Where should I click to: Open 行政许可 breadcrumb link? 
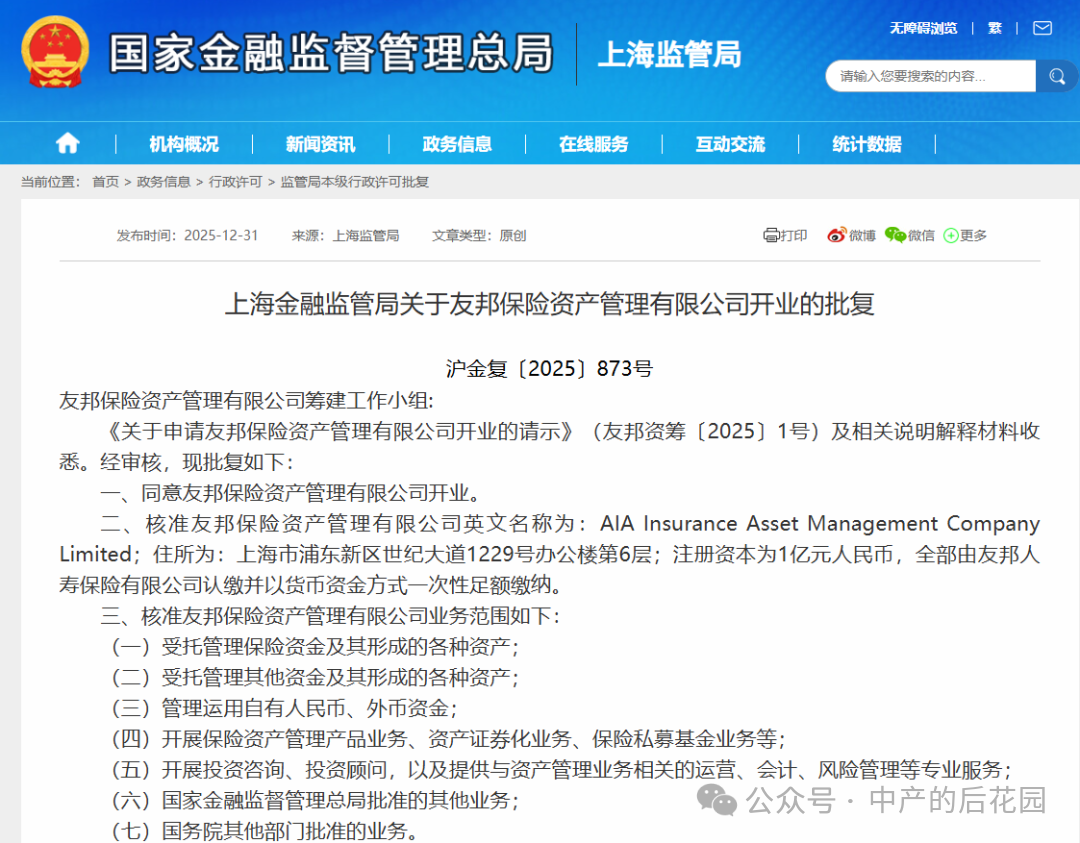[236, 182]
